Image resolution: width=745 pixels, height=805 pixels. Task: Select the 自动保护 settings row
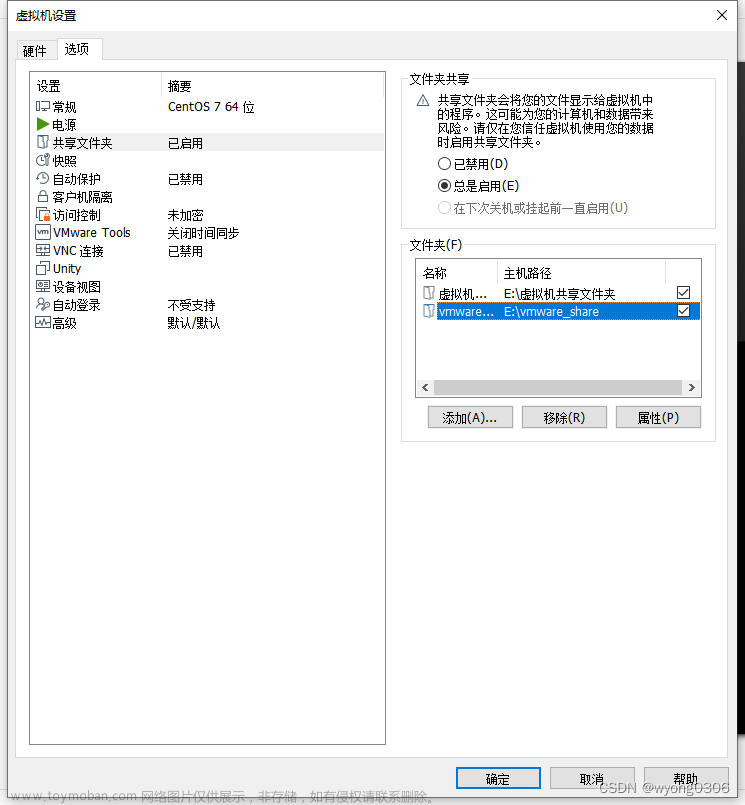207,178
